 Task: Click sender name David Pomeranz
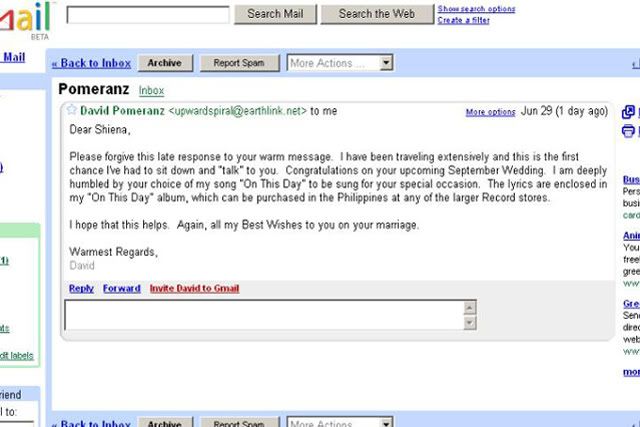tap(122, 111)
